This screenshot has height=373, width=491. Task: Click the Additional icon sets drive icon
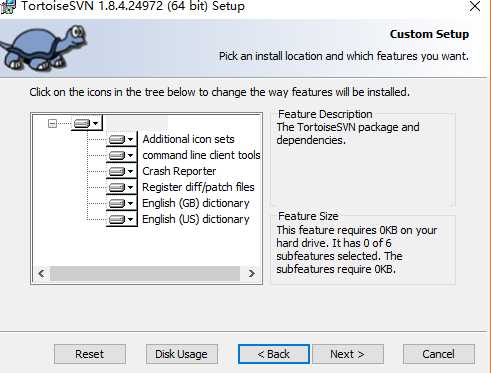tap(117, 139)
